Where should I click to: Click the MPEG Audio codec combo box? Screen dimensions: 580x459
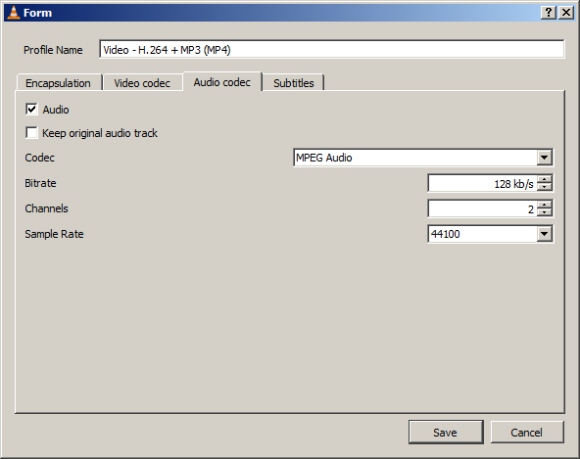(423, 158)
